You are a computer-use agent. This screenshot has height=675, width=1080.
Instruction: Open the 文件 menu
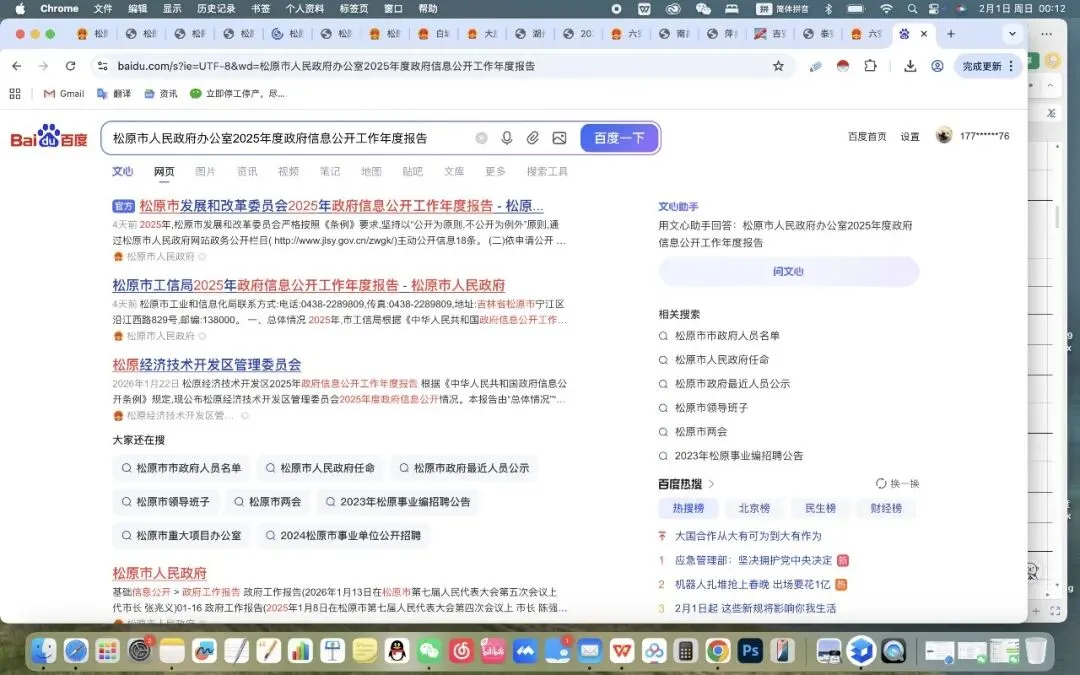coord(103,8)
